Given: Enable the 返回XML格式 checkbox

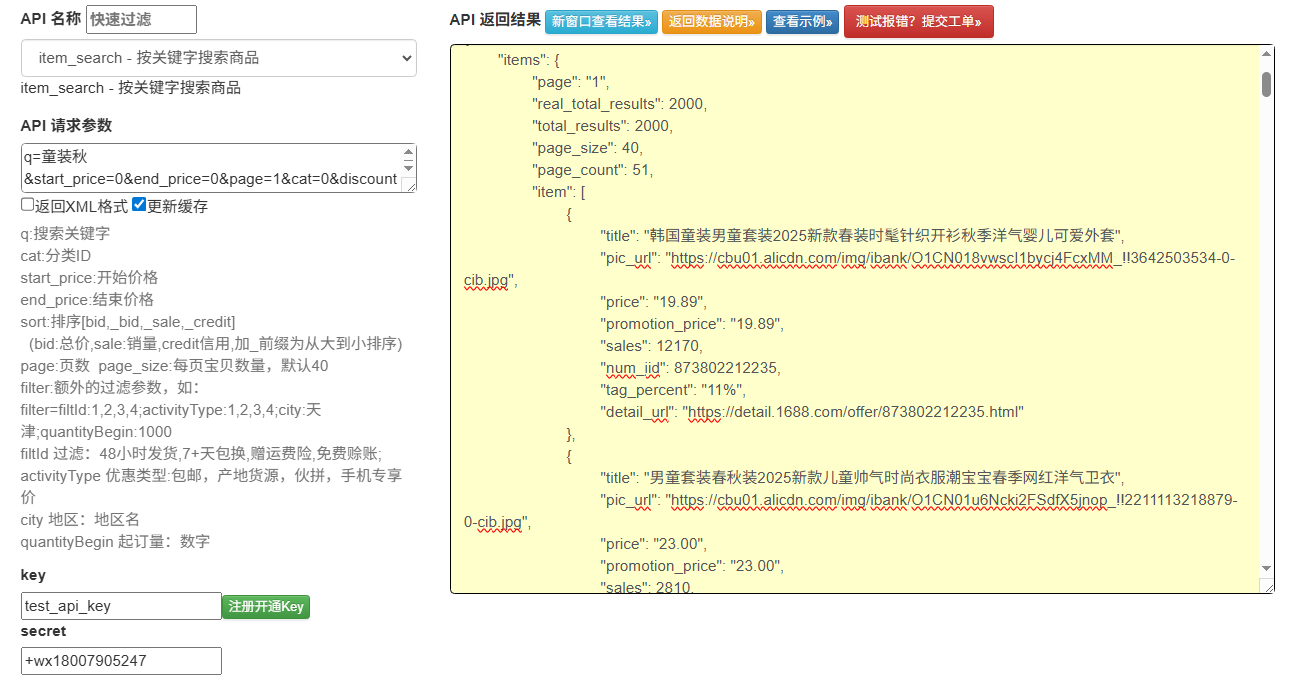Looking at the screenshot, I should tap(28, 205).
